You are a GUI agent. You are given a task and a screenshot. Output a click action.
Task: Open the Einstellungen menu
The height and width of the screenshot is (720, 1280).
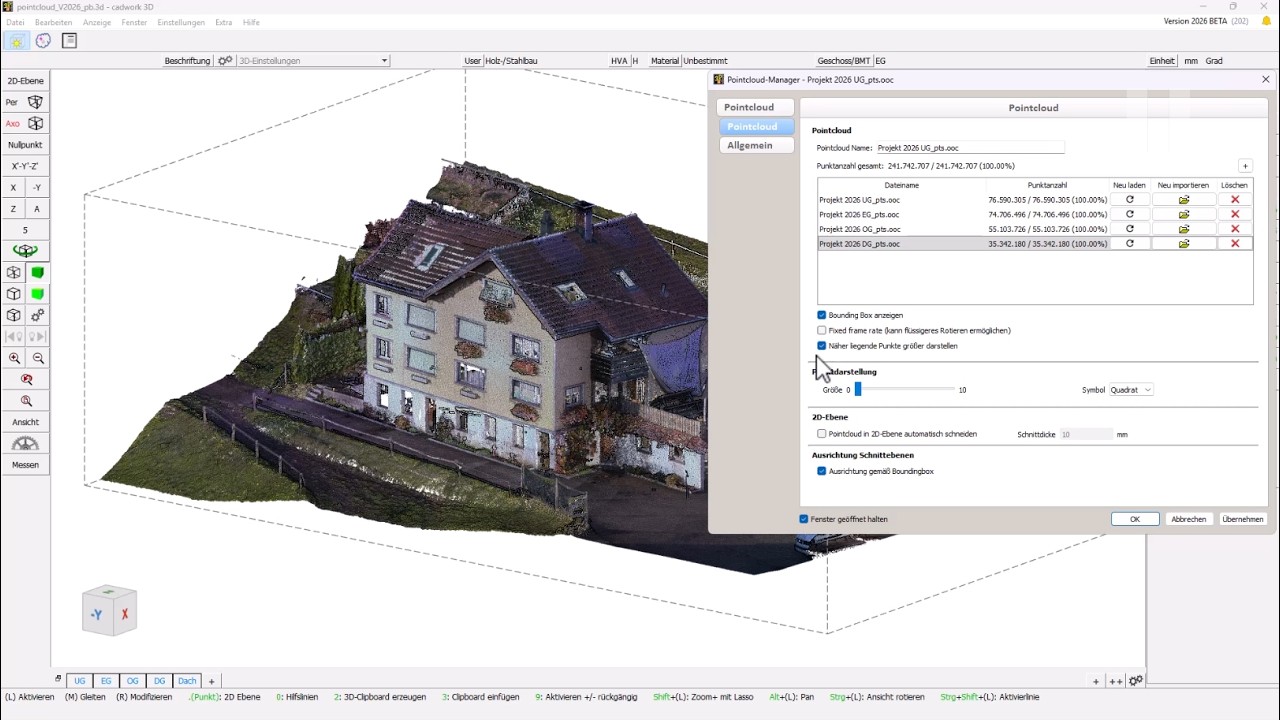(181, 22)
